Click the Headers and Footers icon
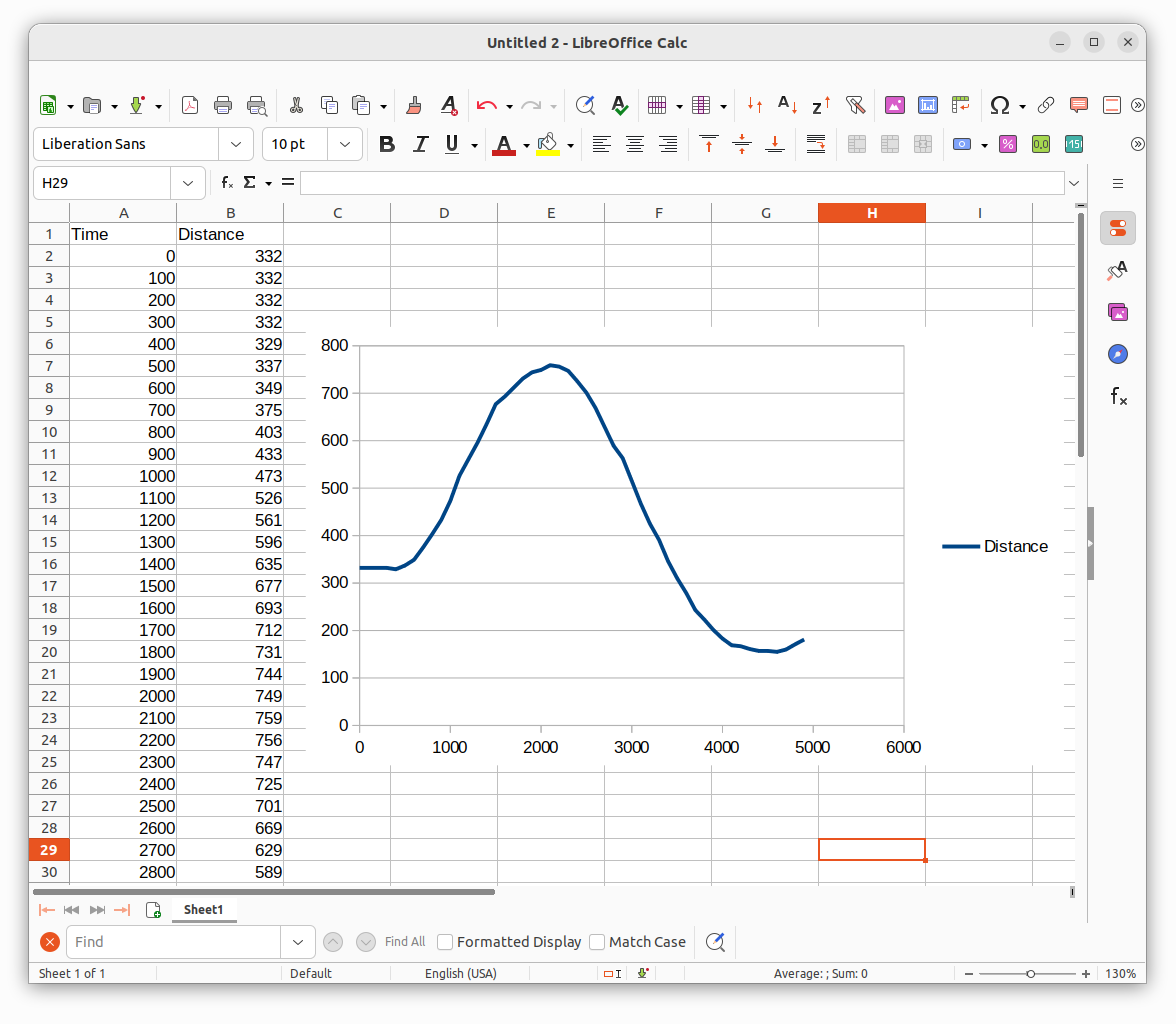The image size is (1176, 1024). 1112,106
